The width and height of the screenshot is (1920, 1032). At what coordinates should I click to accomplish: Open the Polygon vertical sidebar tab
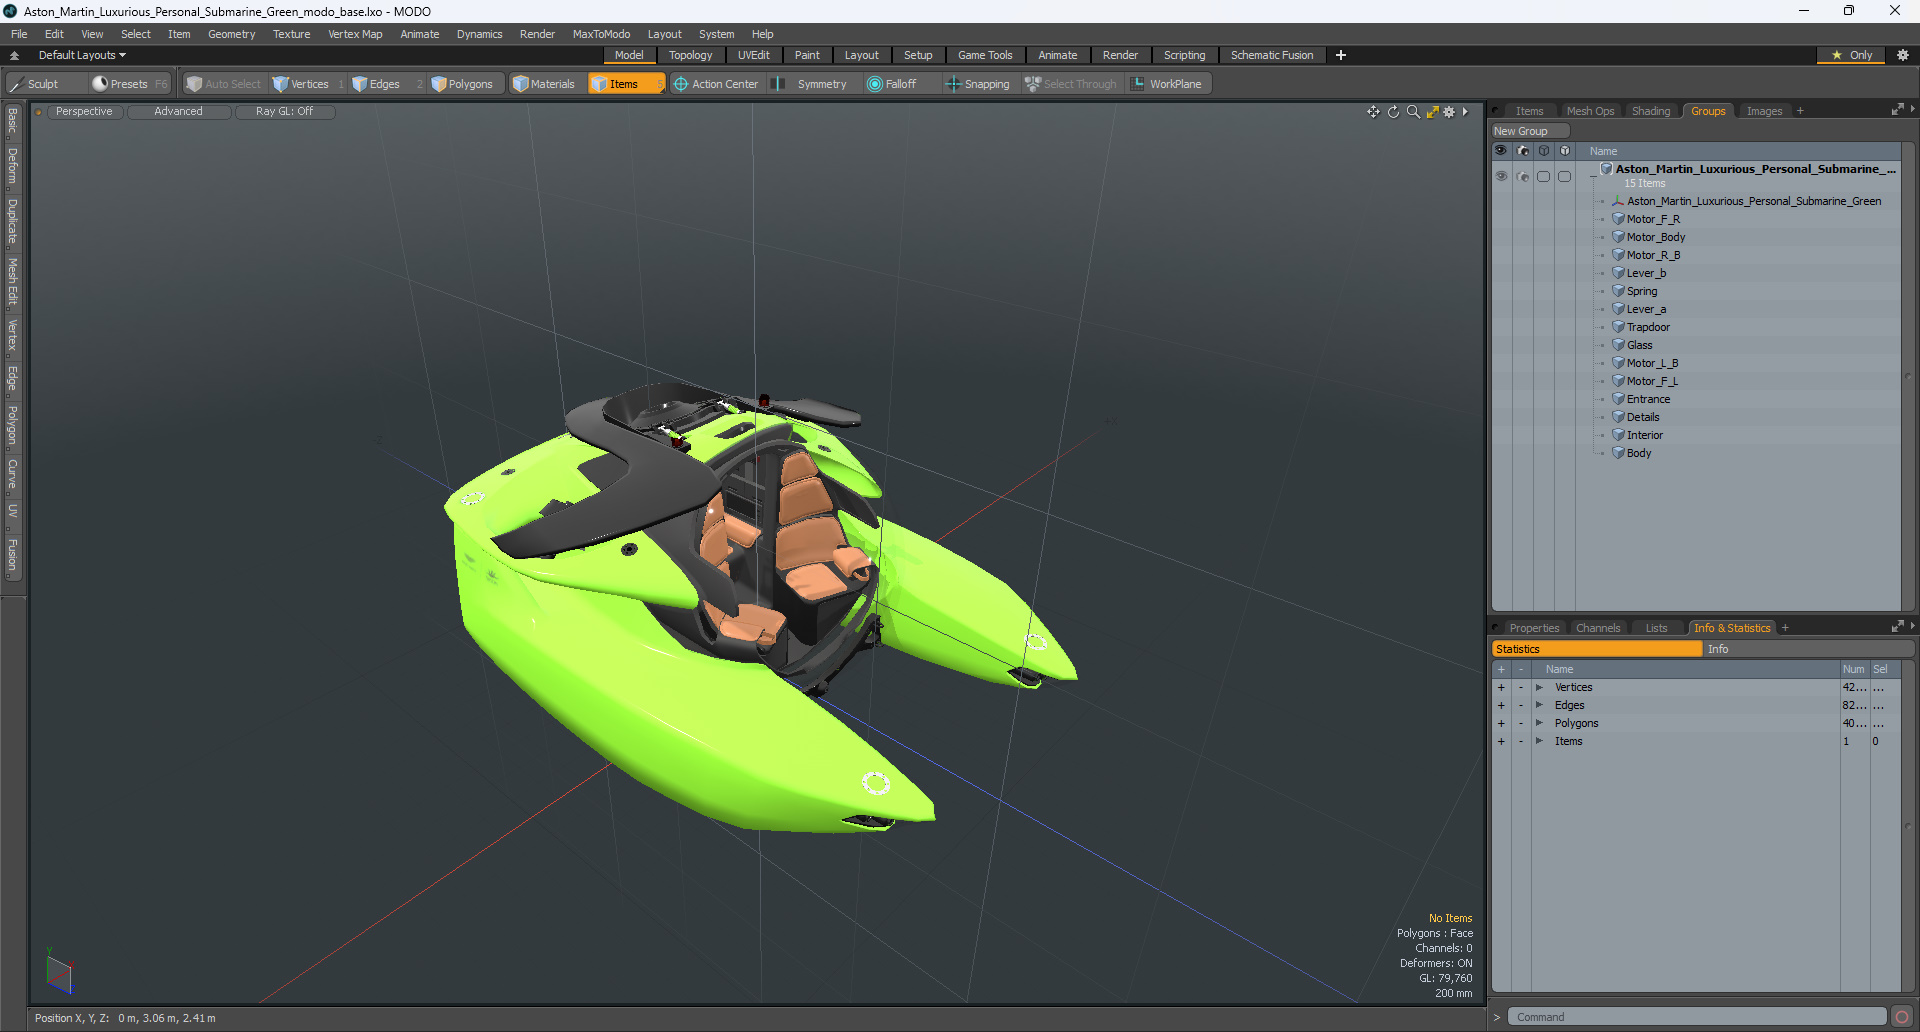pos(12,425)
